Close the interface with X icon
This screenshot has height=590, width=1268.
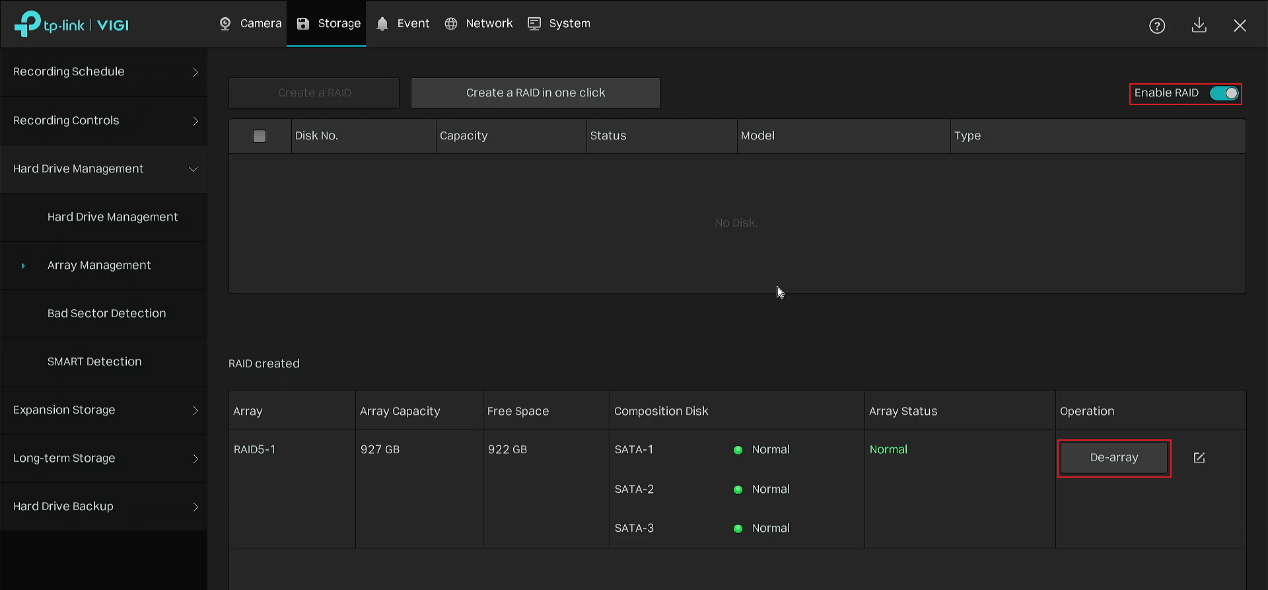[1240, 26]
